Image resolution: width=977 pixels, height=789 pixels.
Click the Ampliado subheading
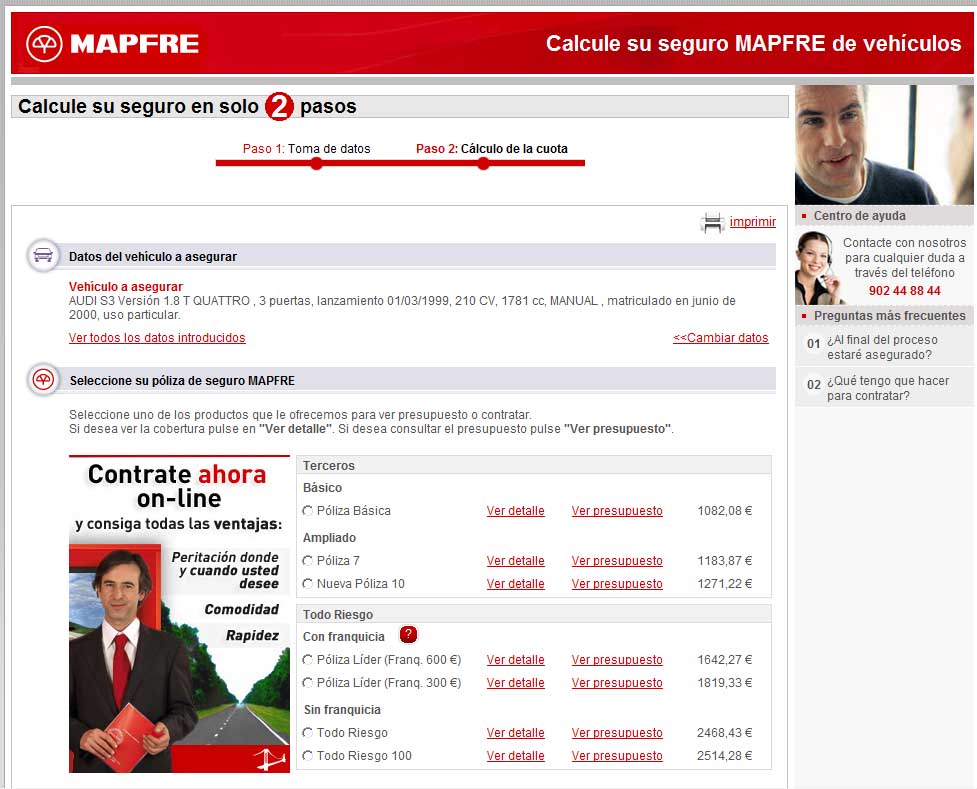330,538
